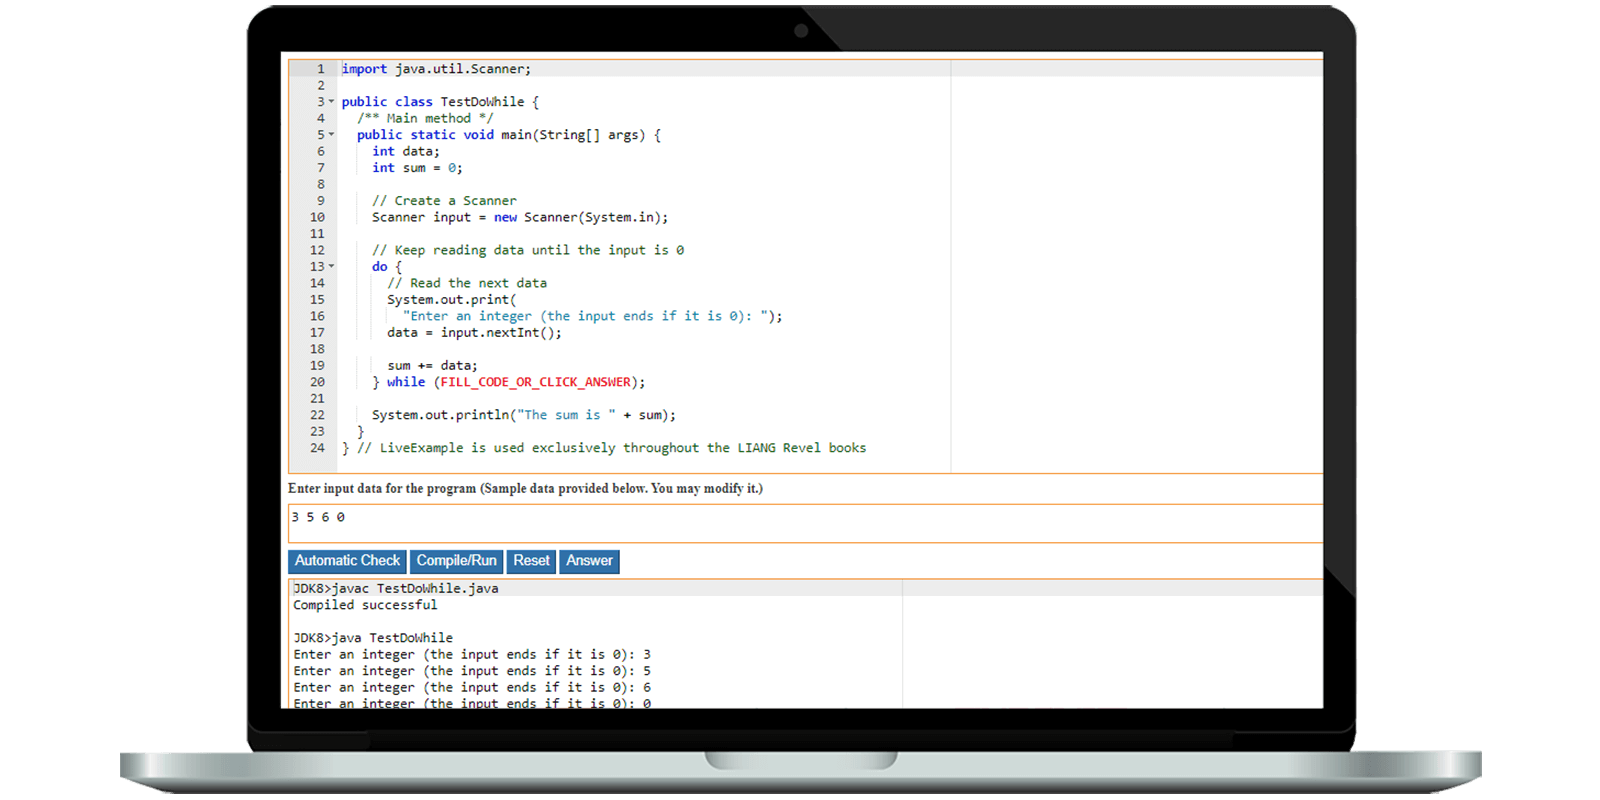Click the Automatic Check button
Image resolution: width=1600 pixels, height=800 pixels.
(x=347, y=561)
